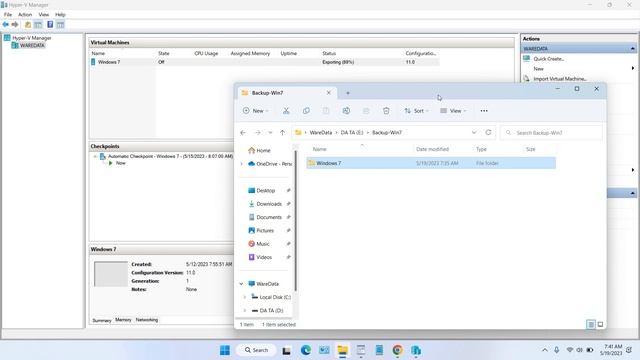Click the Copy icon in File Explorer
Screen dimensions: 640x360
[306, 111]
